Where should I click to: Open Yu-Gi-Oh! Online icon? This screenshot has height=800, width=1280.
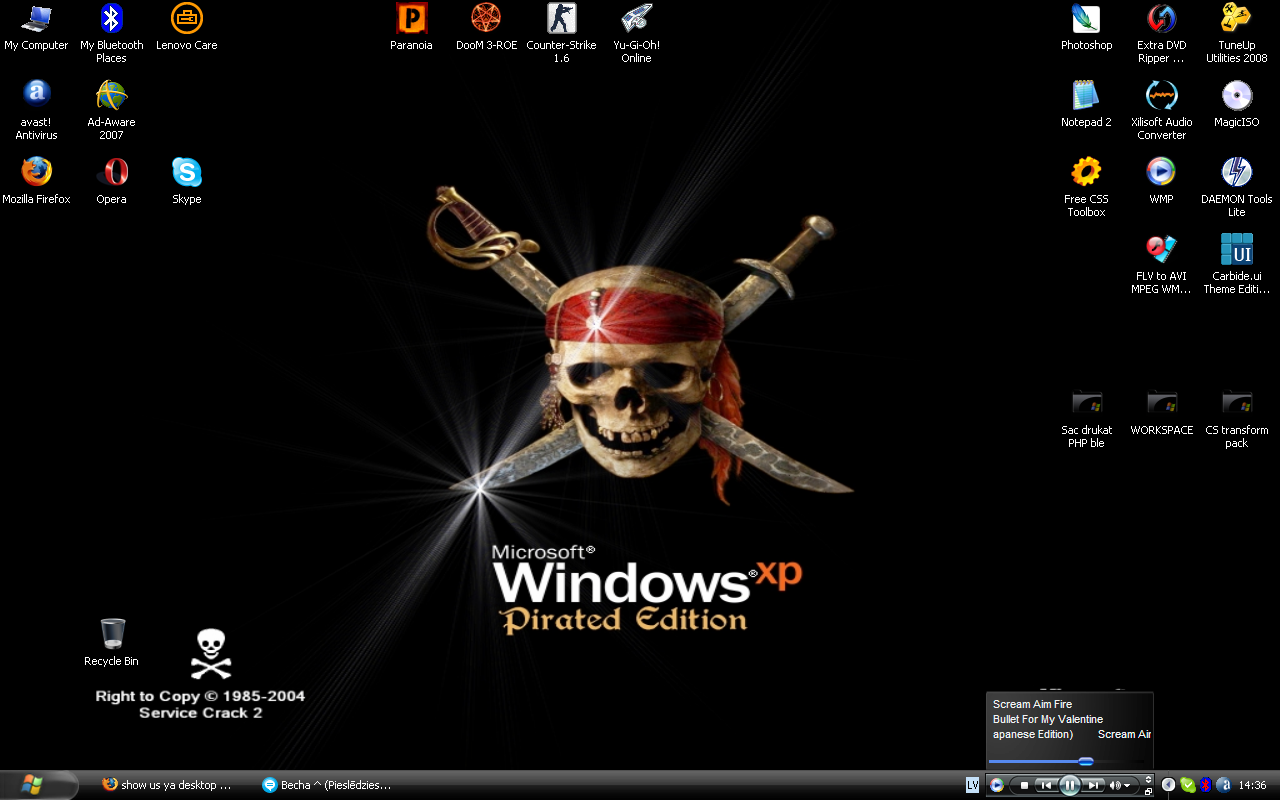(x=636, y=34)
